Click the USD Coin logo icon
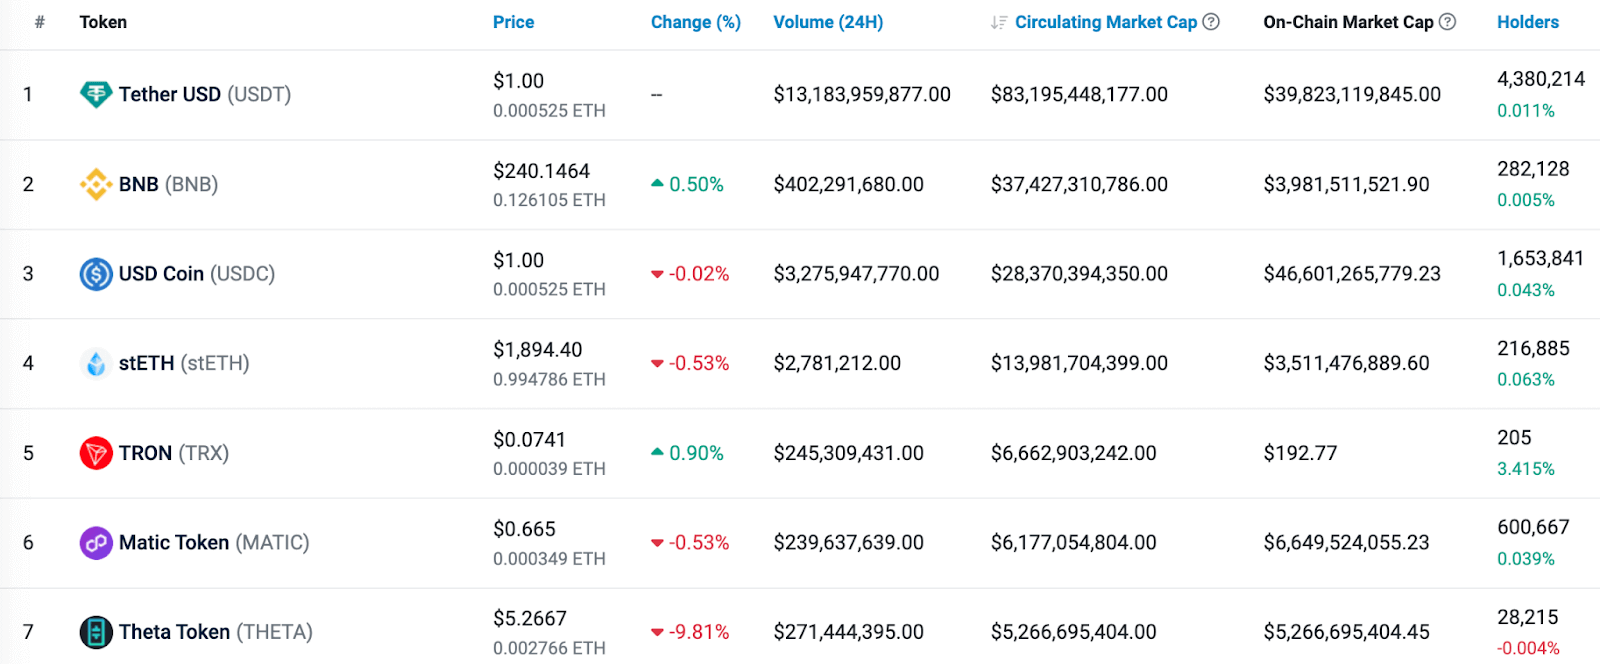Screen dimensions: 1600x664 pos(96,274)
